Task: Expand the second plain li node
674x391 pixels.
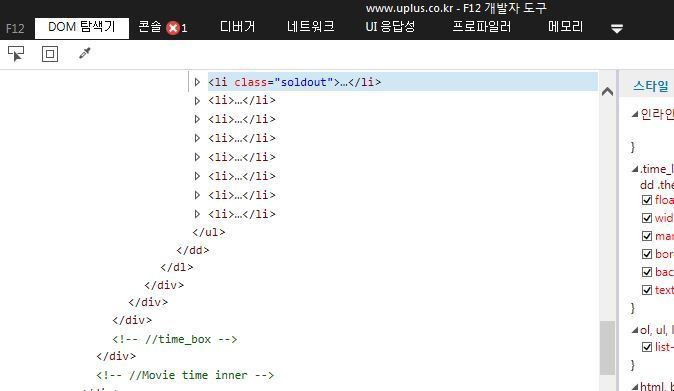Action: 197,119
